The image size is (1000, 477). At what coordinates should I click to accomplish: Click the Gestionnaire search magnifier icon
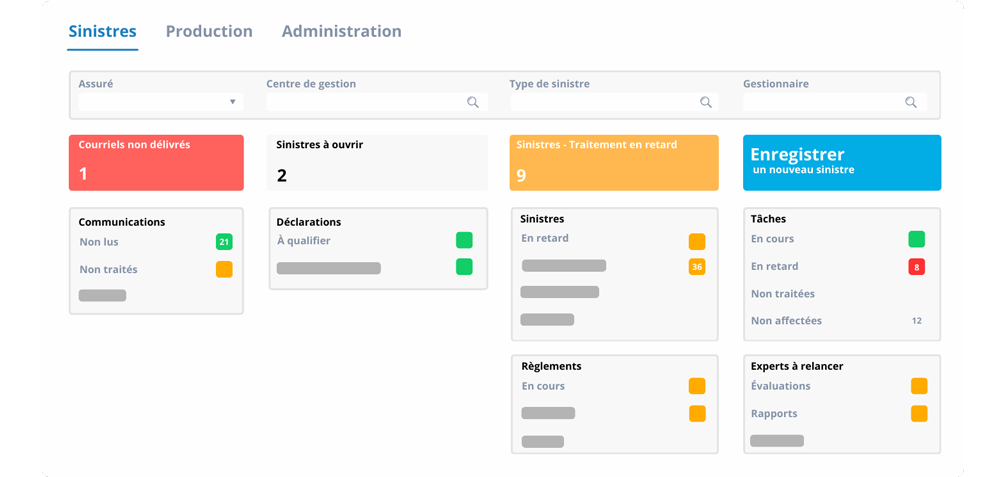911,102
